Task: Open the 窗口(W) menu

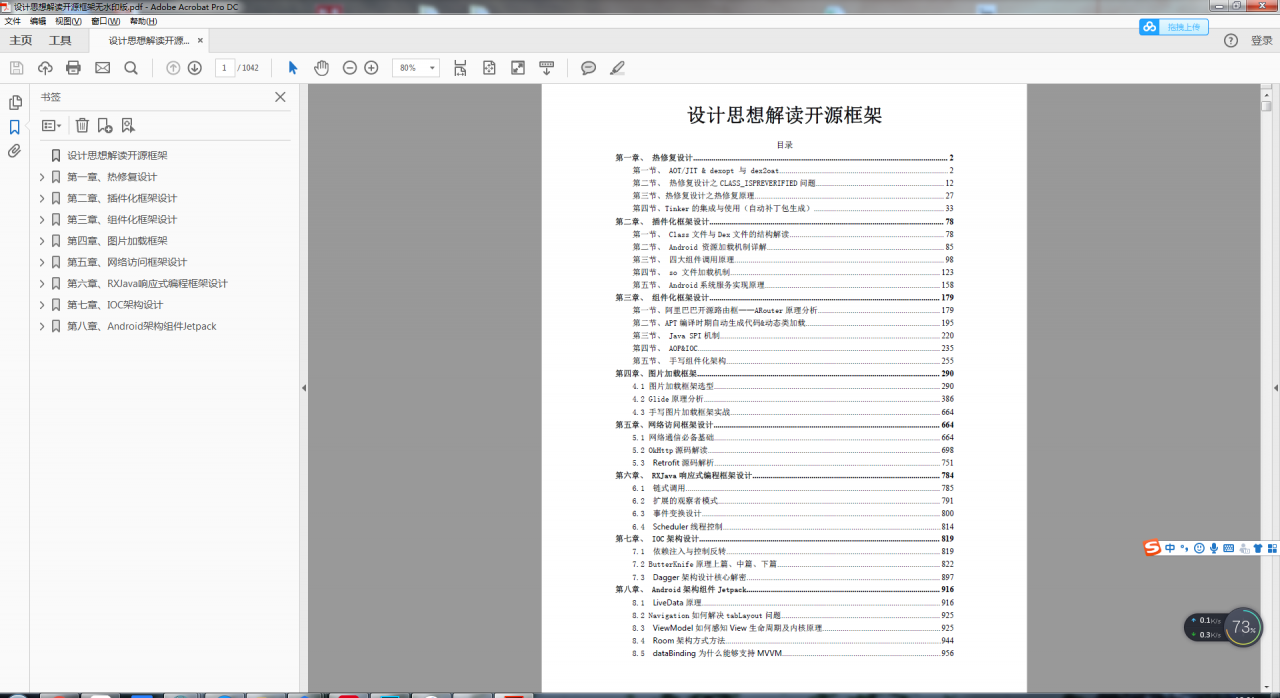Action: point(106,21)
